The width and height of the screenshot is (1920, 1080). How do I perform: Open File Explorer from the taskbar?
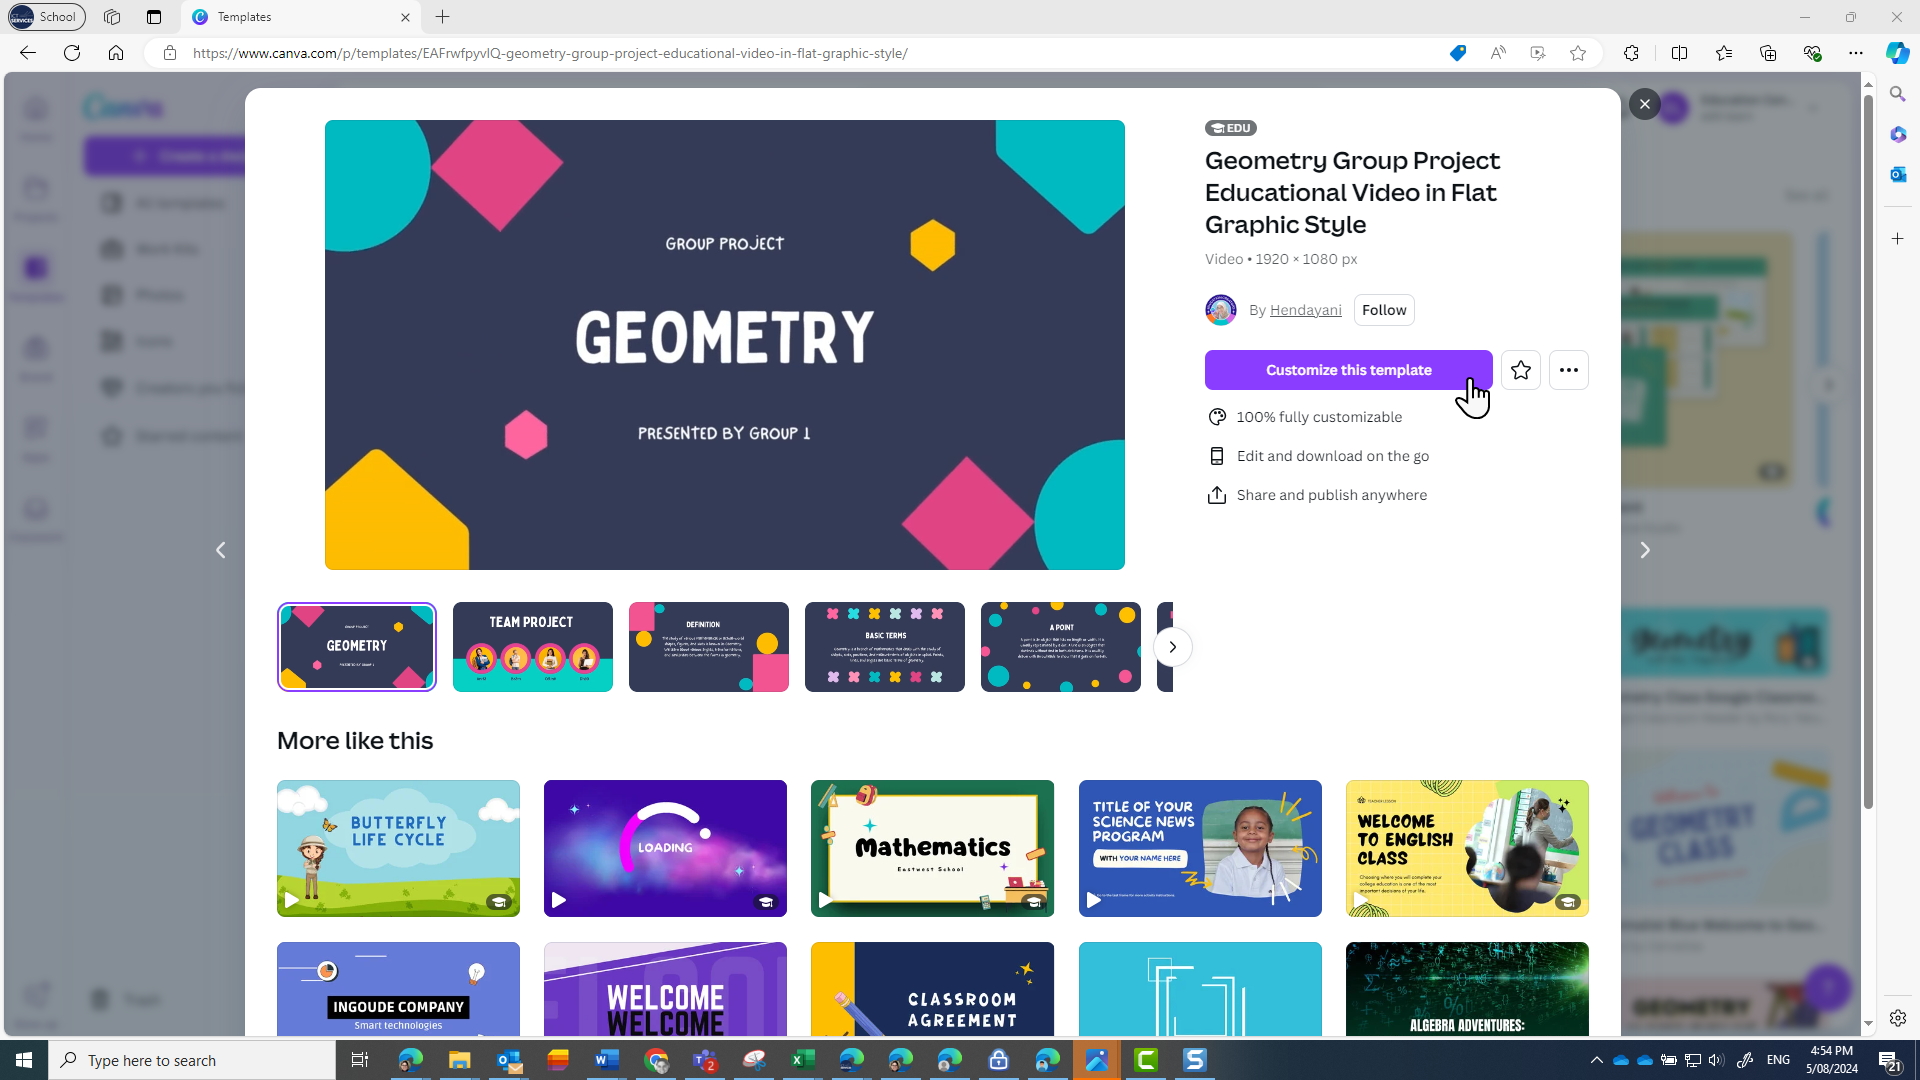click(459, 1060)
